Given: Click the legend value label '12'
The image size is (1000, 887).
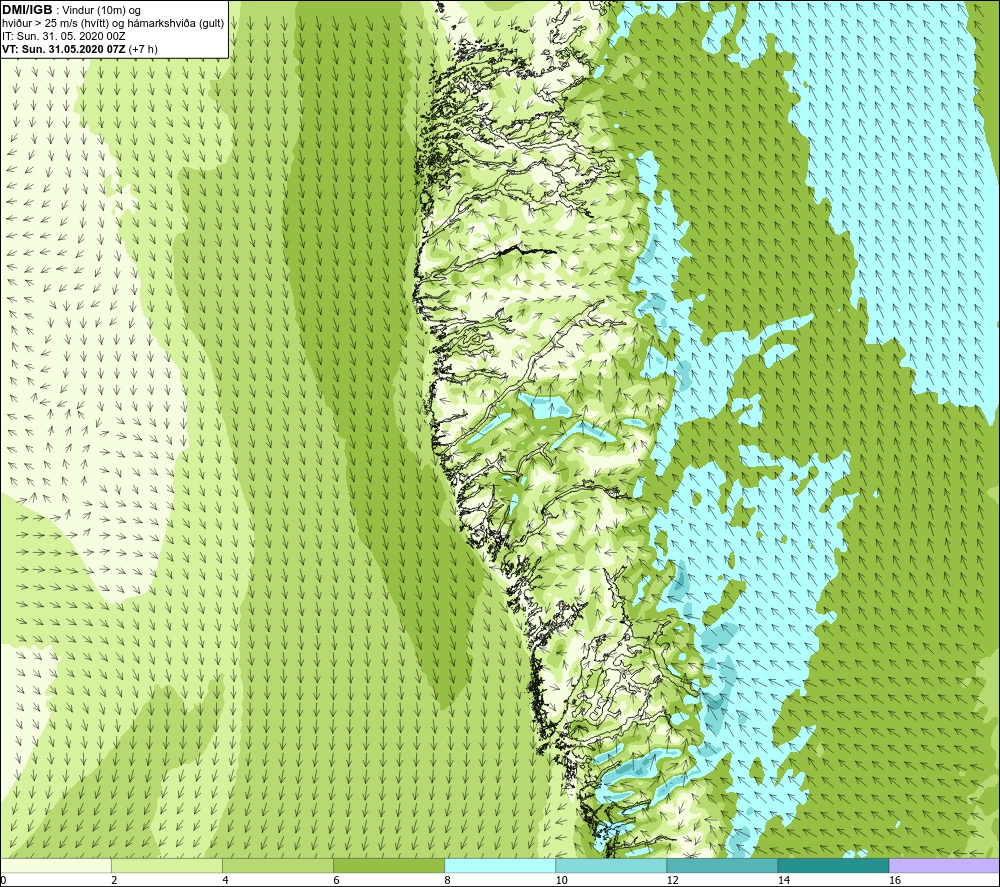Looking at the screenshot, I should tap(672, 880).
